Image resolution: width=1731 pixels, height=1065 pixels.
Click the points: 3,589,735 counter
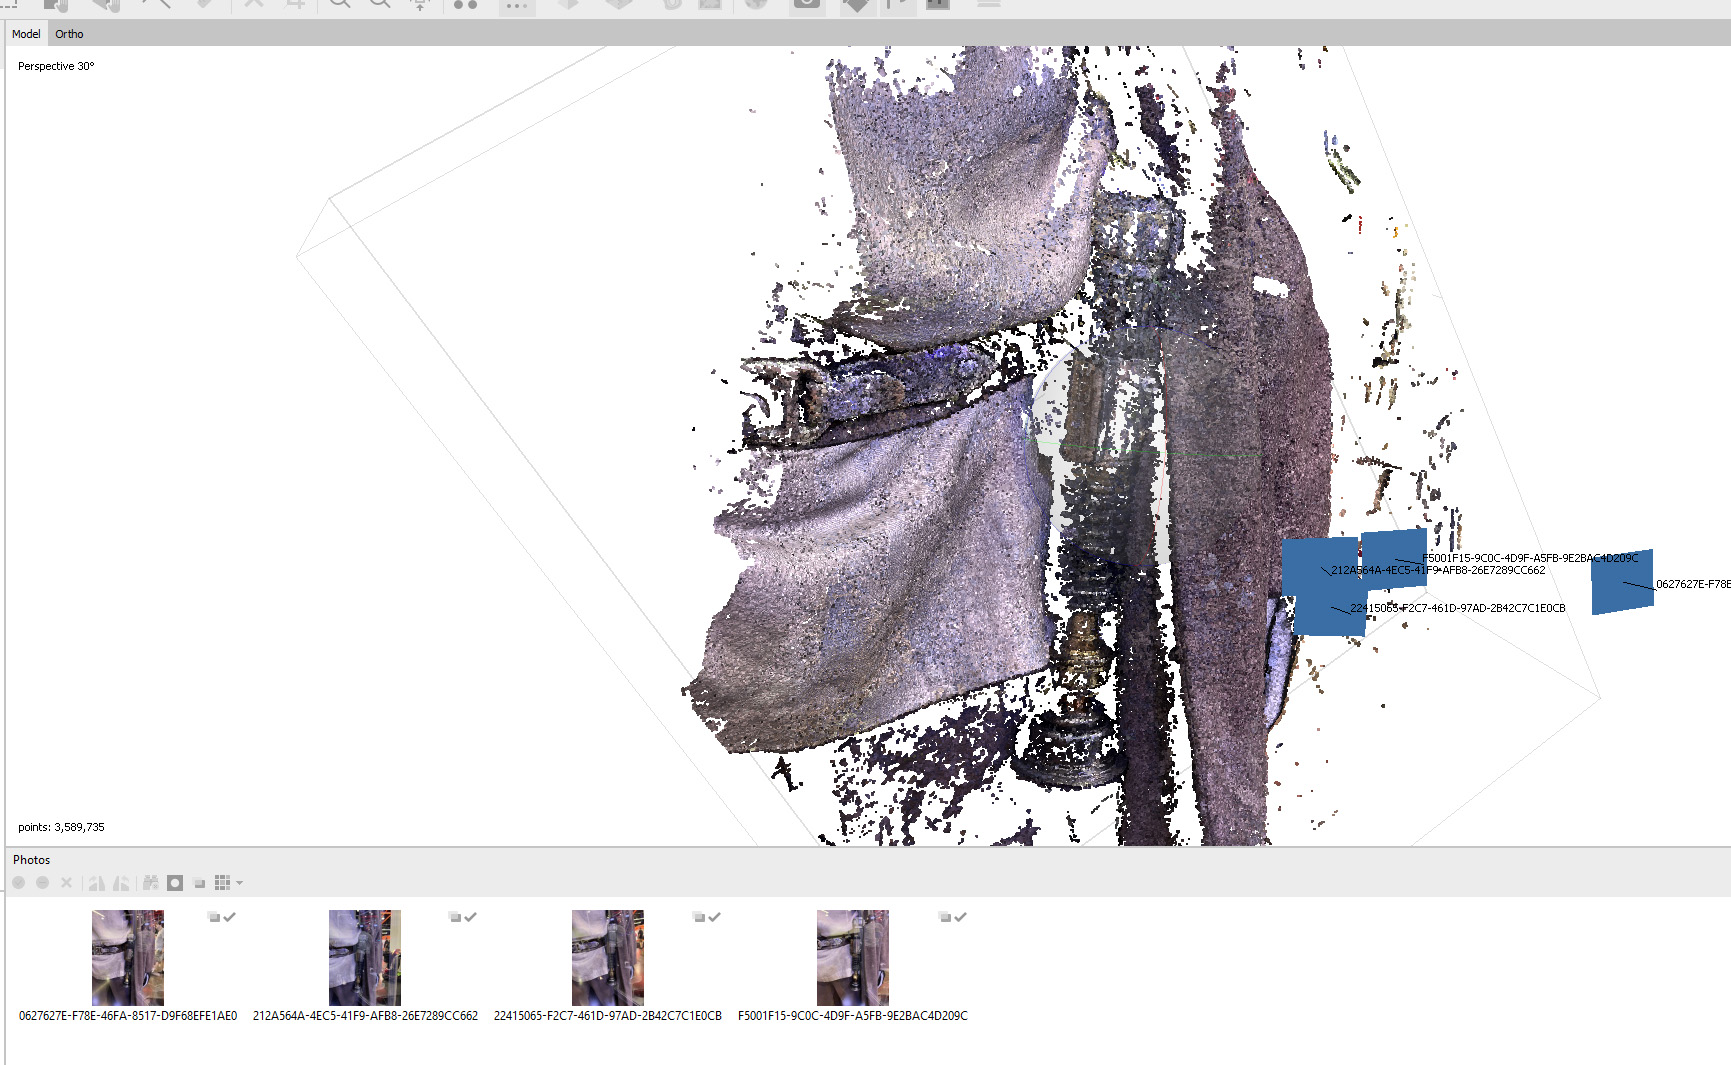[x=61, y=827]
